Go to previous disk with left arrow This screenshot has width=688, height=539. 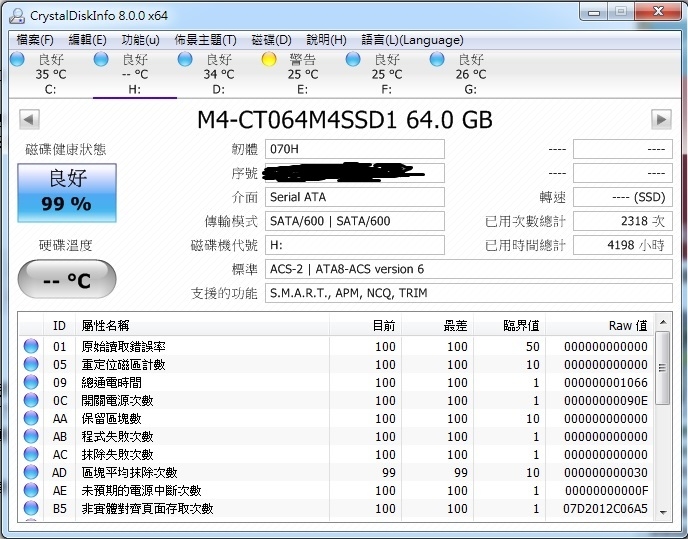click(29, 119)
